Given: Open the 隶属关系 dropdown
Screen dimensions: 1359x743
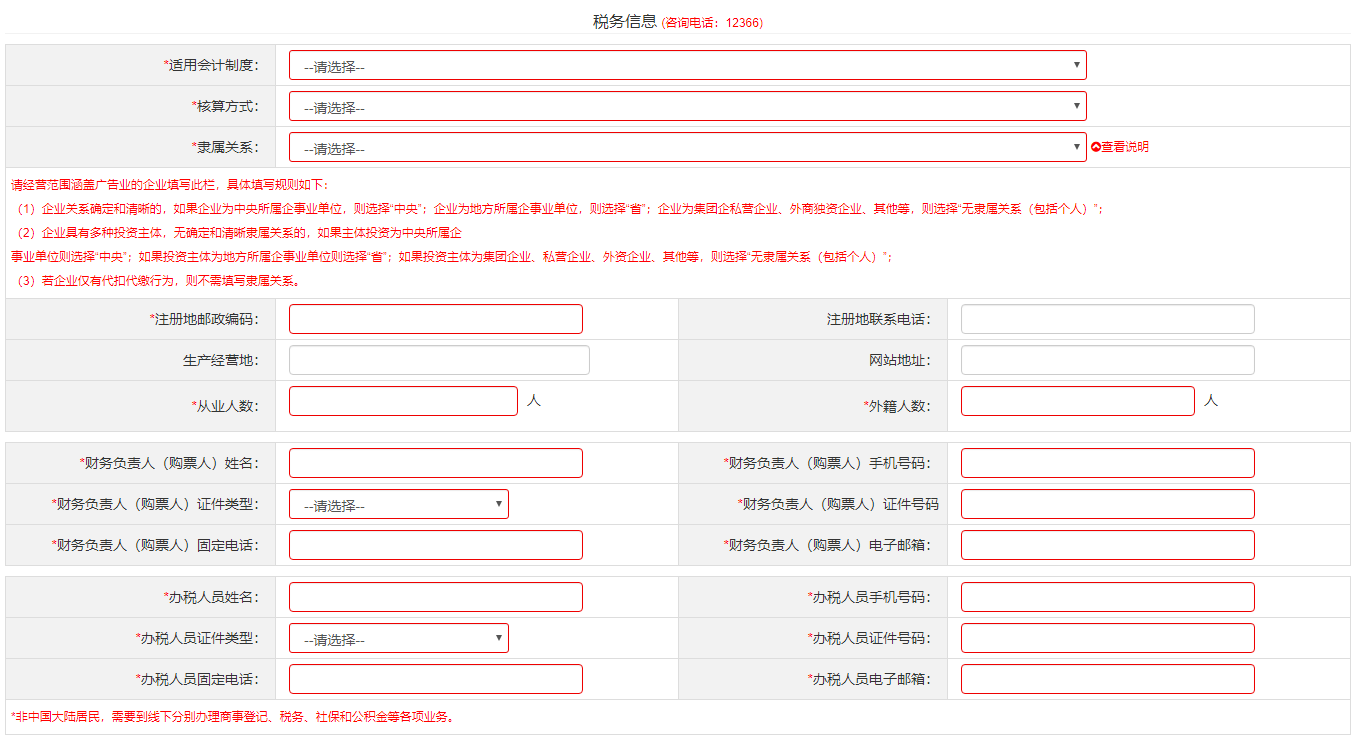Looking at the screenshot, I should 687,148.
